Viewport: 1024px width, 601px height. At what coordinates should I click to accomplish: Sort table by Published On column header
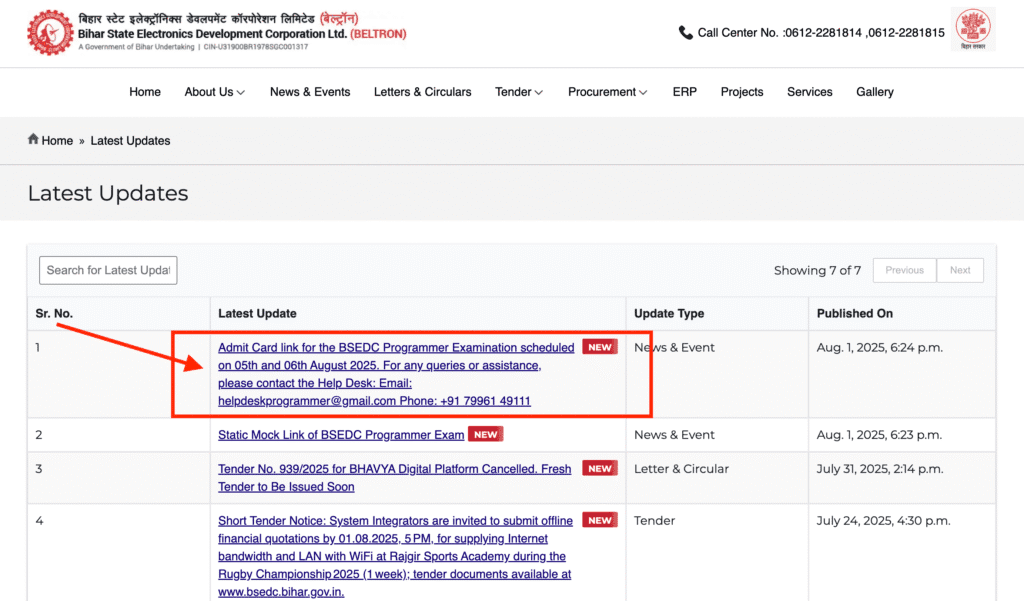tap(854, 313)
